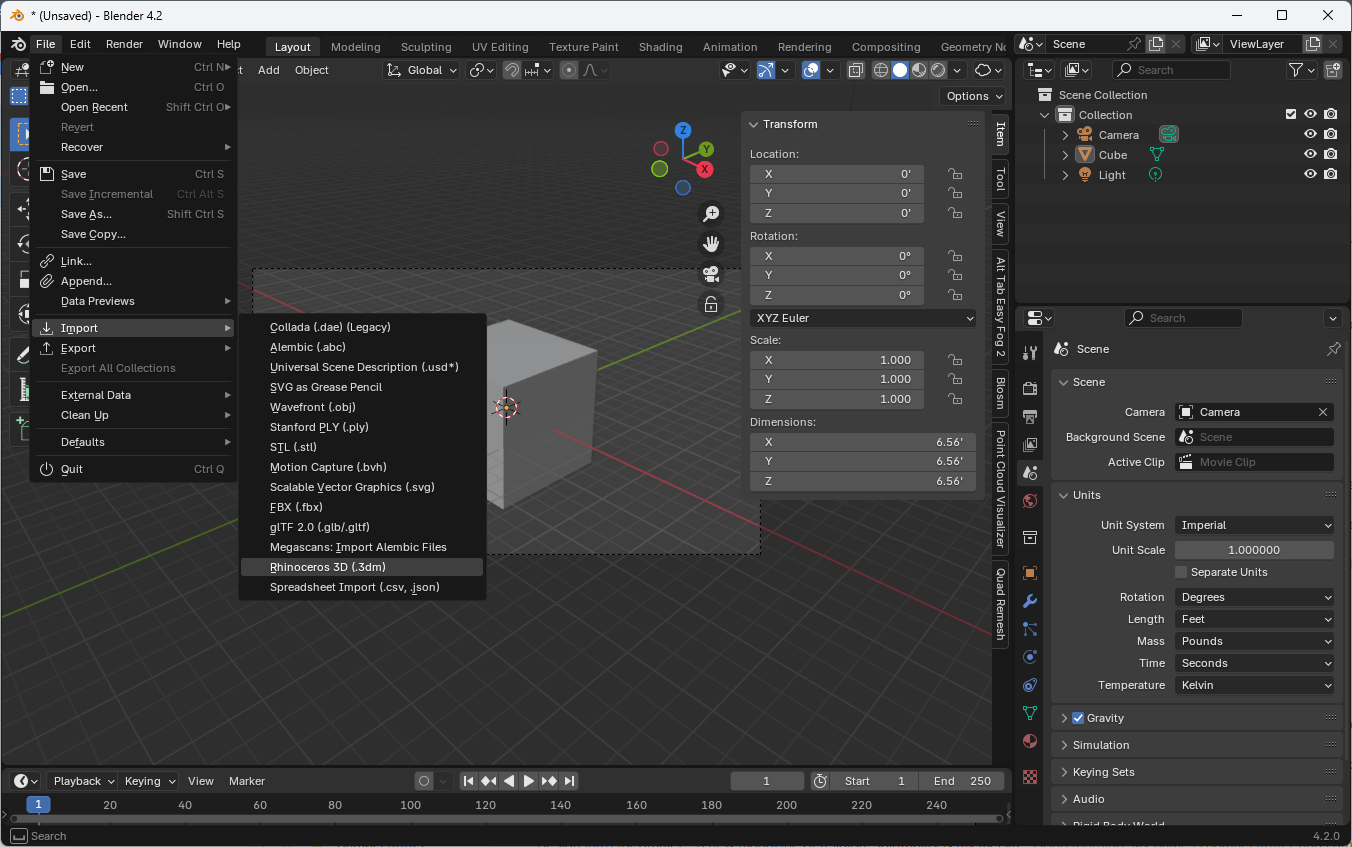The width and height of the screenshot is (1352, 847).
Task: Select rendered viewport shading mode
Action: [938, 70]
